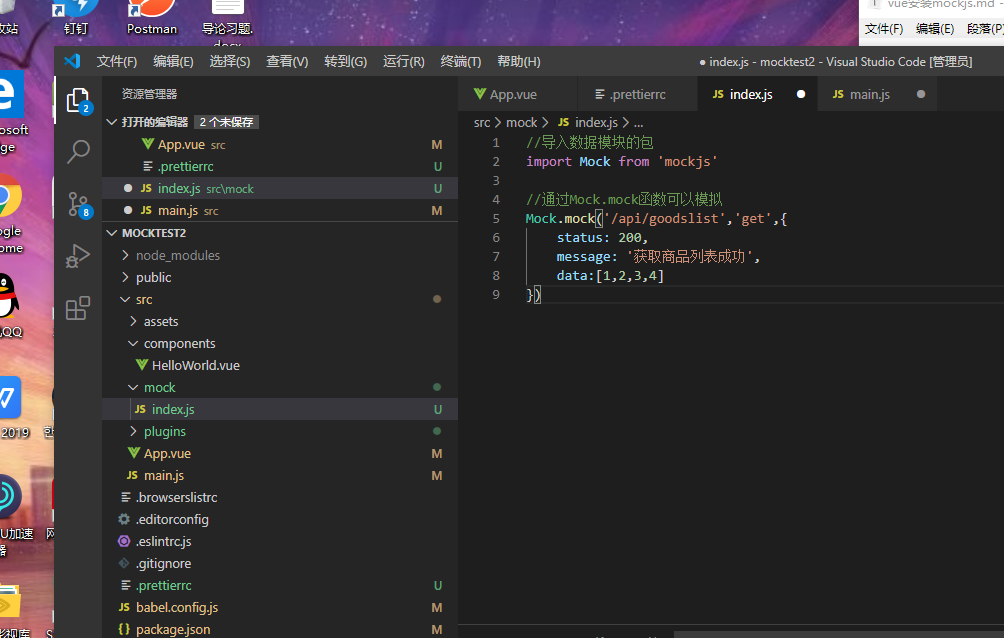Click the breadcrumb ellipsis symbol
Viewport: 1004px width, 638px height.
(638, 122)
